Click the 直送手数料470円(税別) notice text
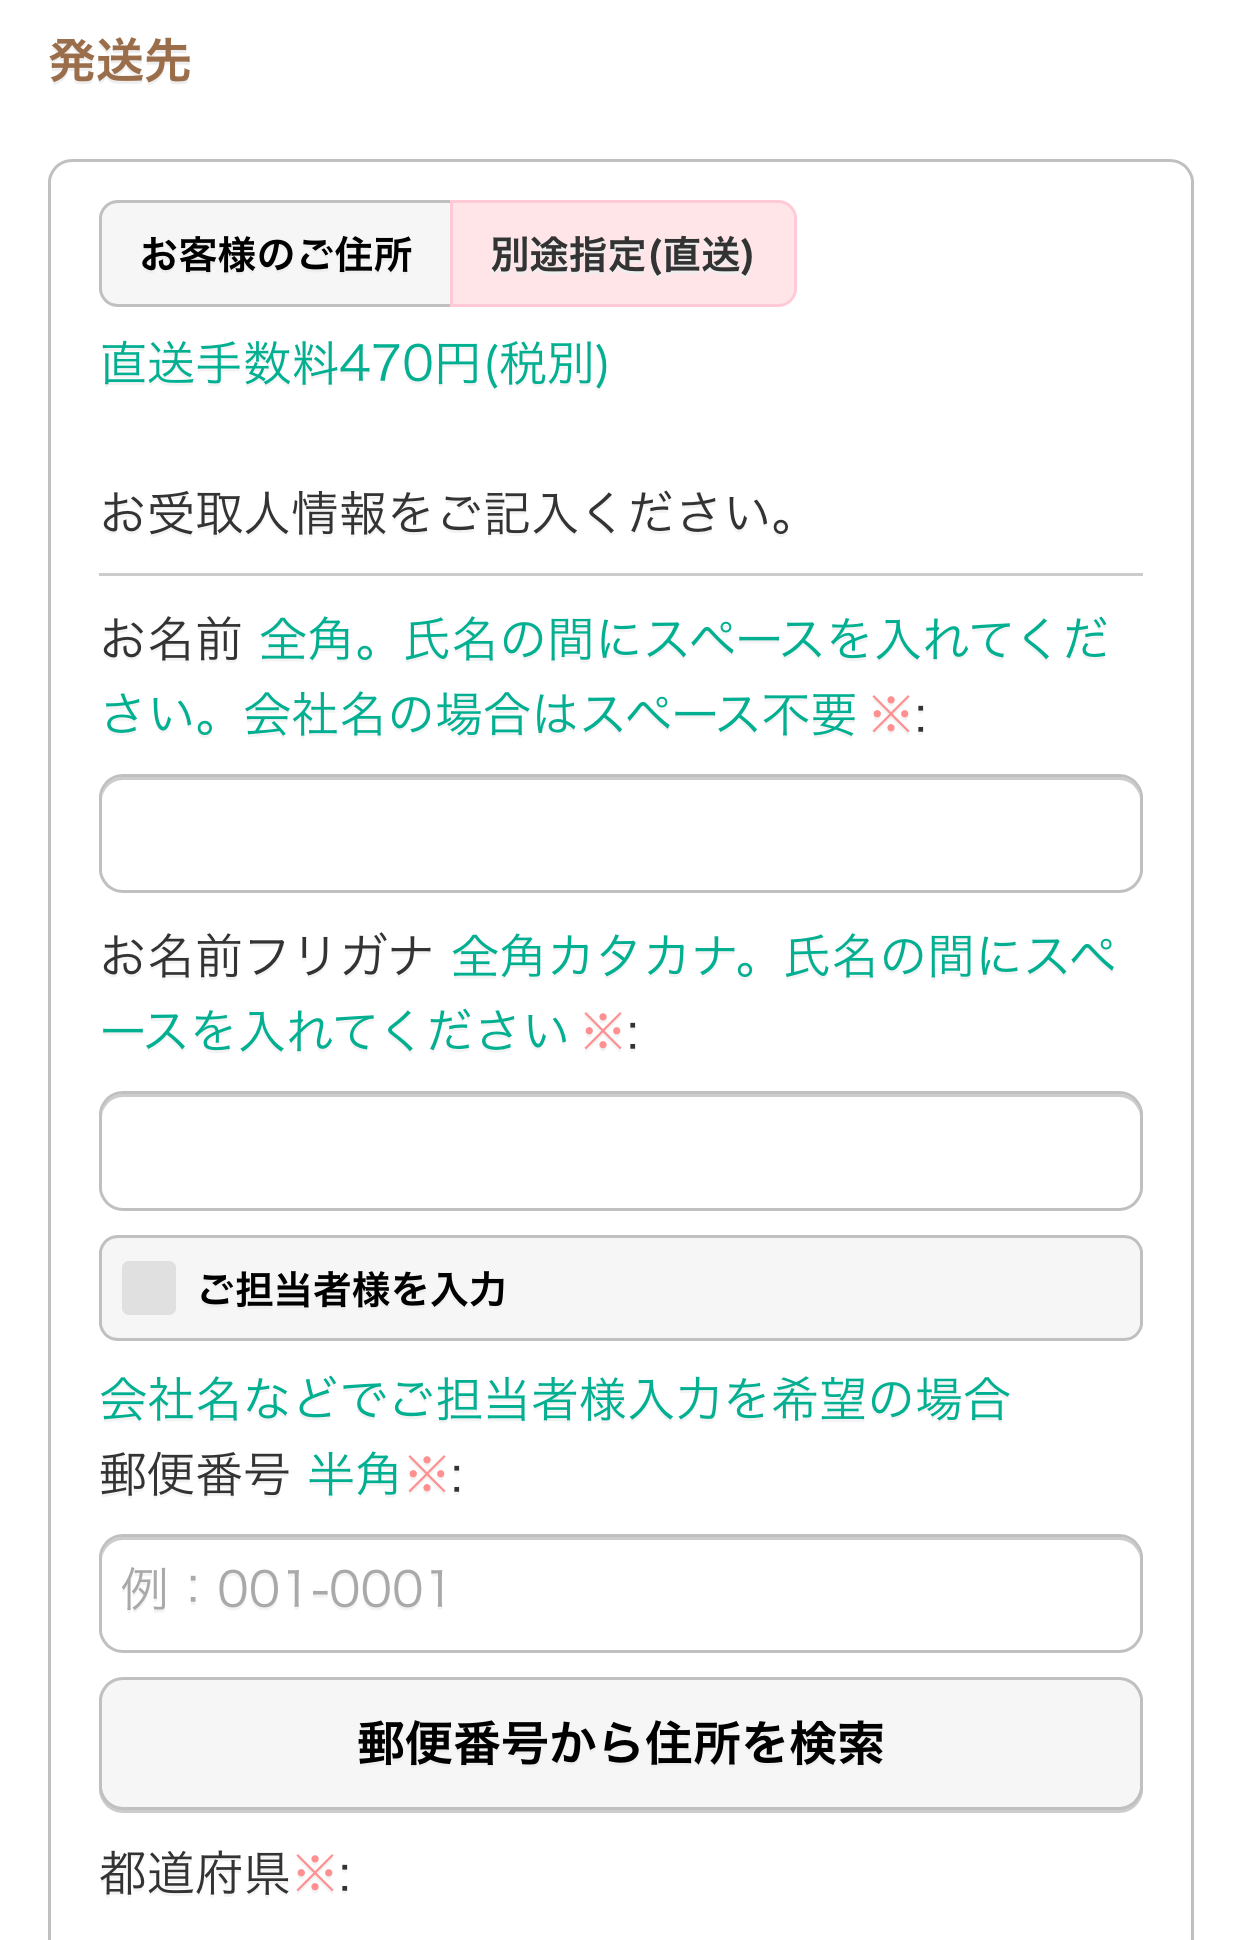Image resolution: width=1242 pixels, height=1940 pixels. click(354, 363)
